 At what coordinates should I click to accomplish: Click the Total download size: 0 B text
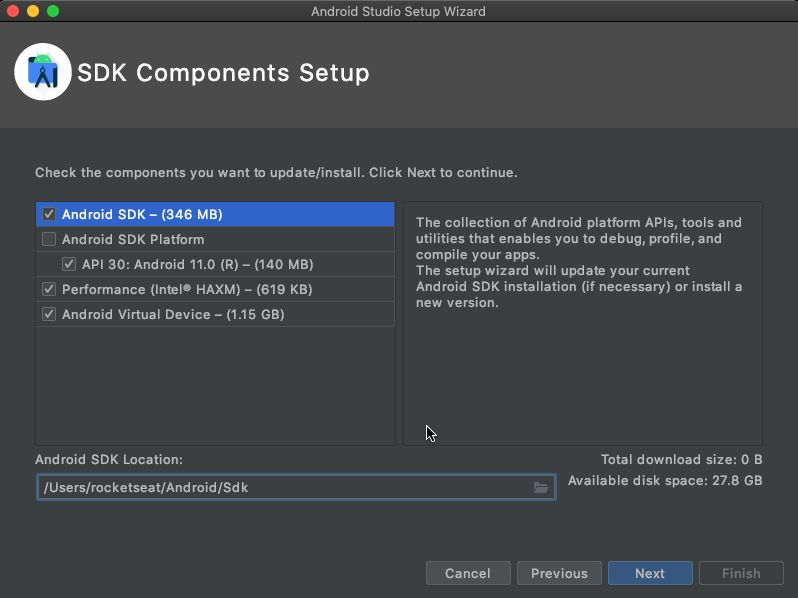pos(681,460)
